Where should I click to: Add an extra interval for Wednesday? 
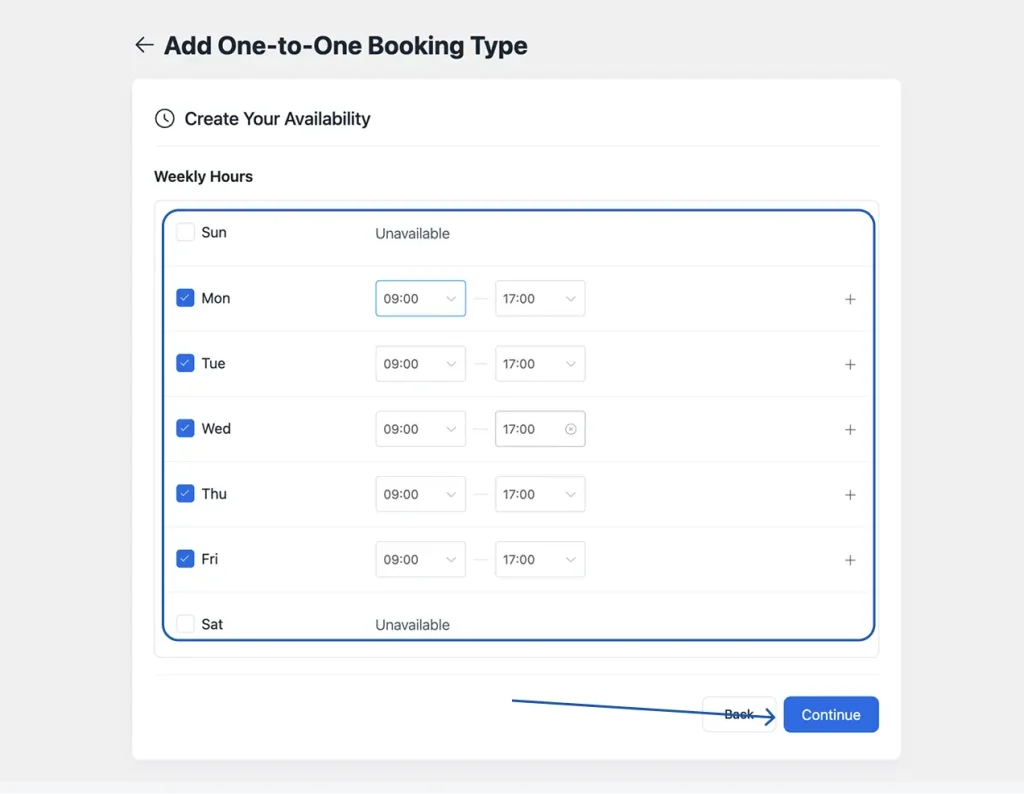click(x=850, y=429)
